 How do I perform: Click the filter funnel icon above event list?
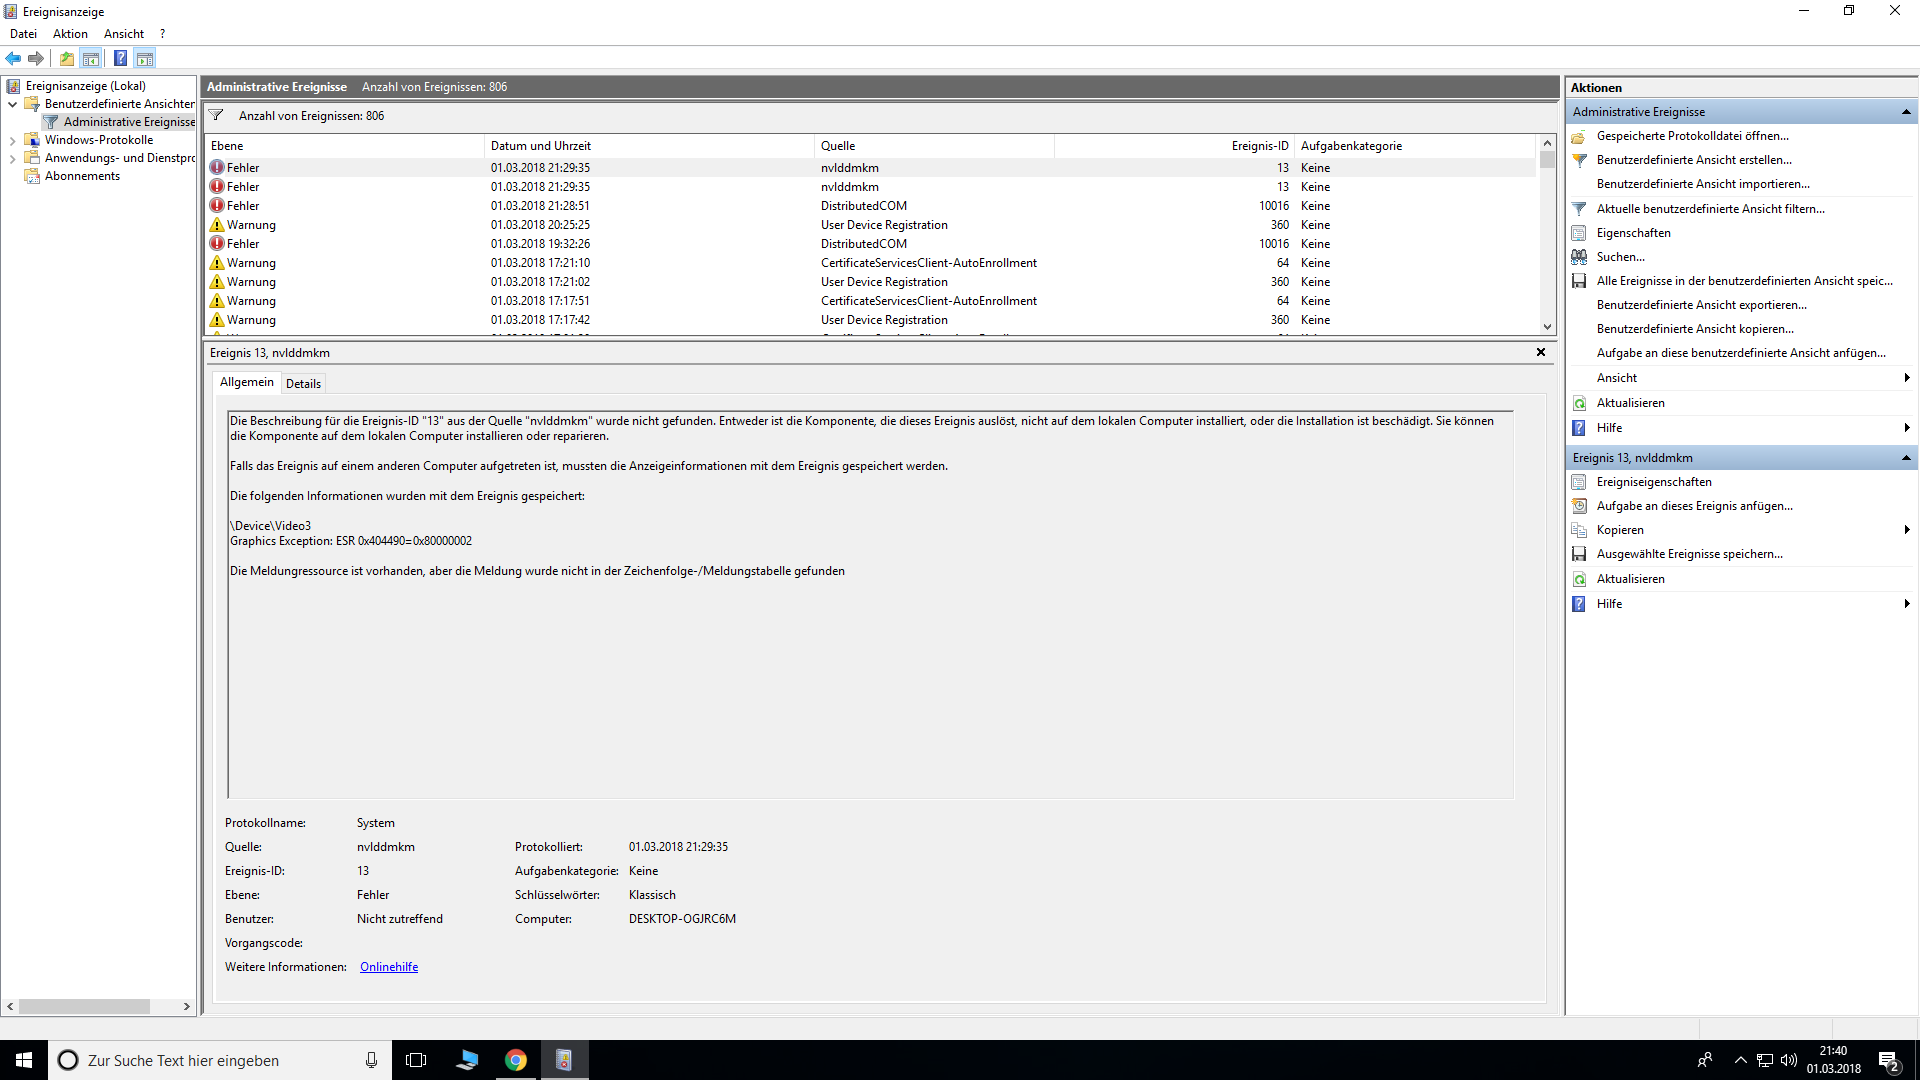coord(216,115)
